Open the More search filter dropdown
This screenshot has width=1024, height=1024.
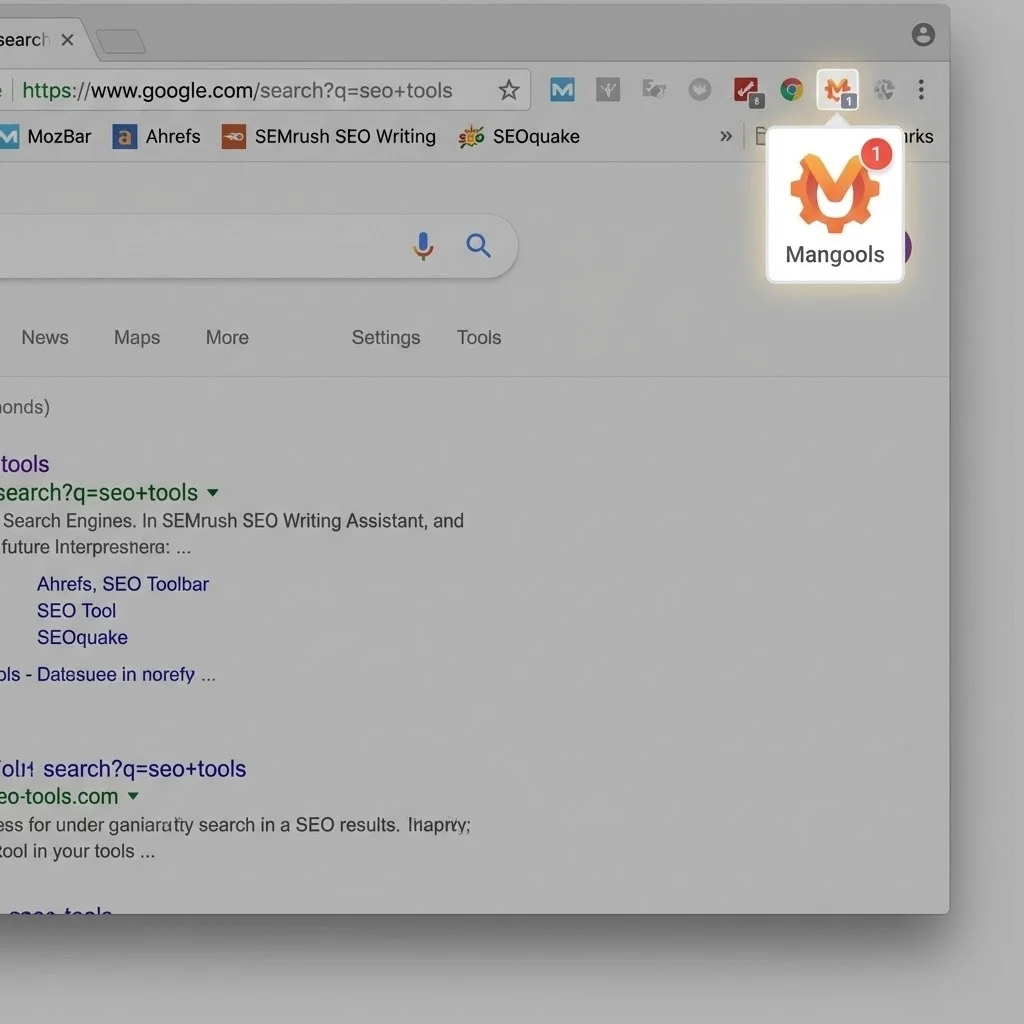(x=226, y=338)
